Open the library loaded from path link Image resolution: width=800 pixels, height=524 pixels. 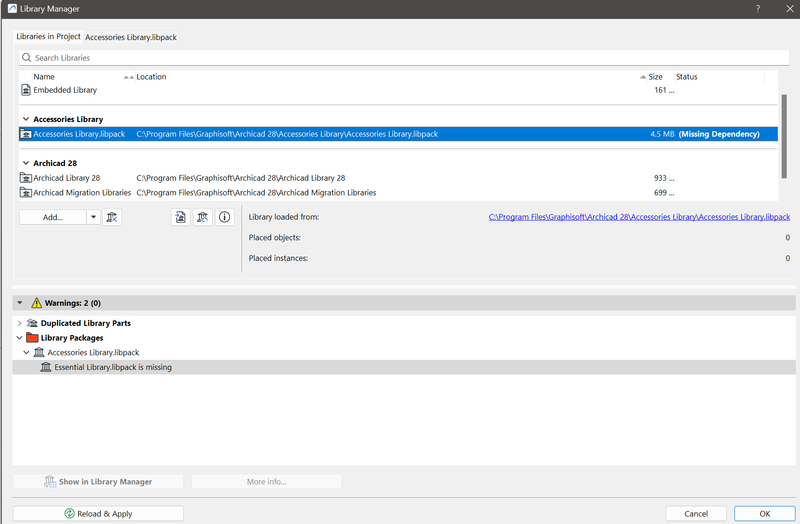tap(639, 217)
